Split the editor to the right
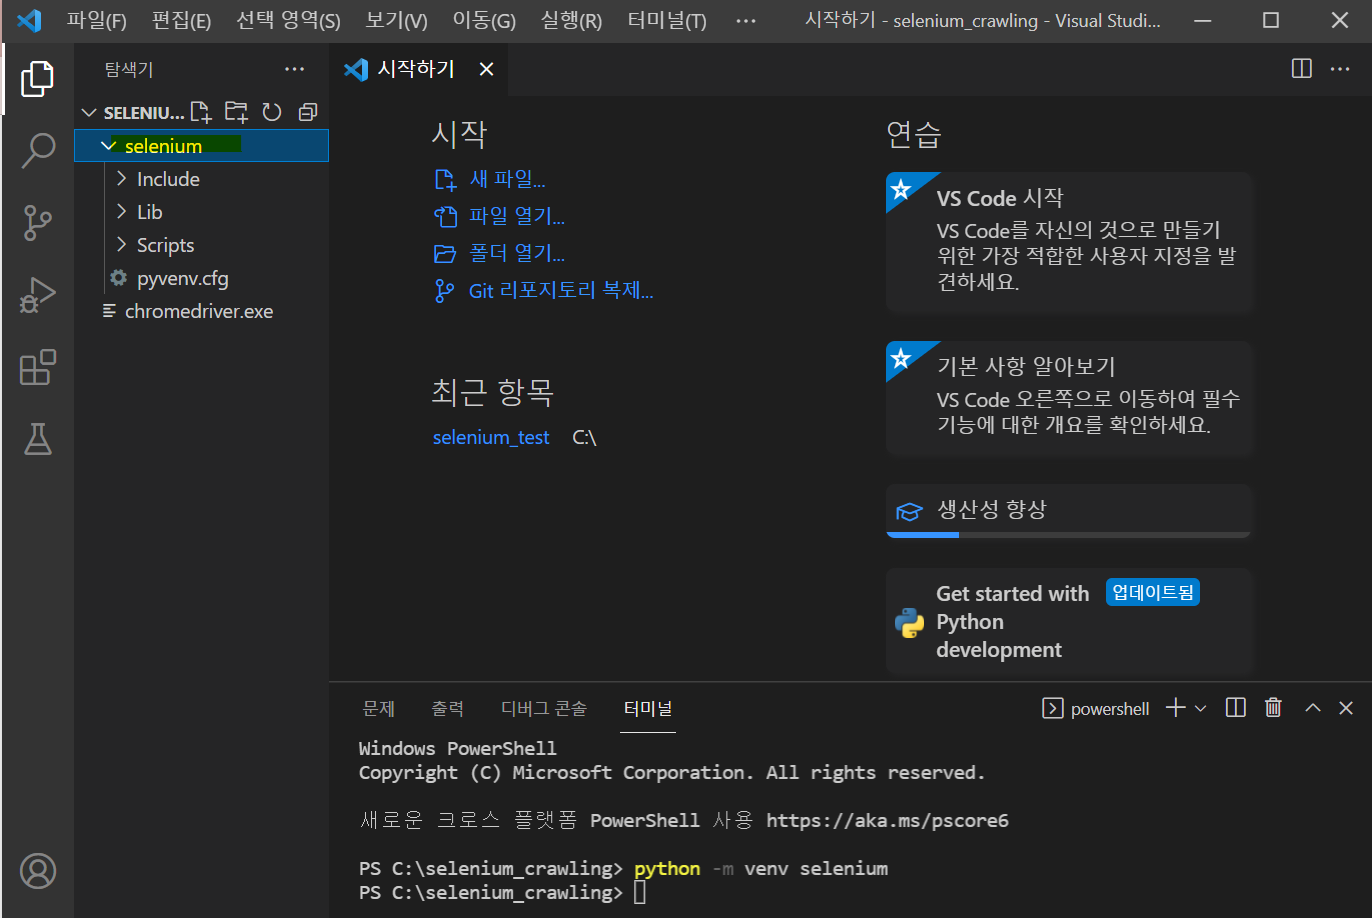1372x918 pixels. click(1302, 69)
